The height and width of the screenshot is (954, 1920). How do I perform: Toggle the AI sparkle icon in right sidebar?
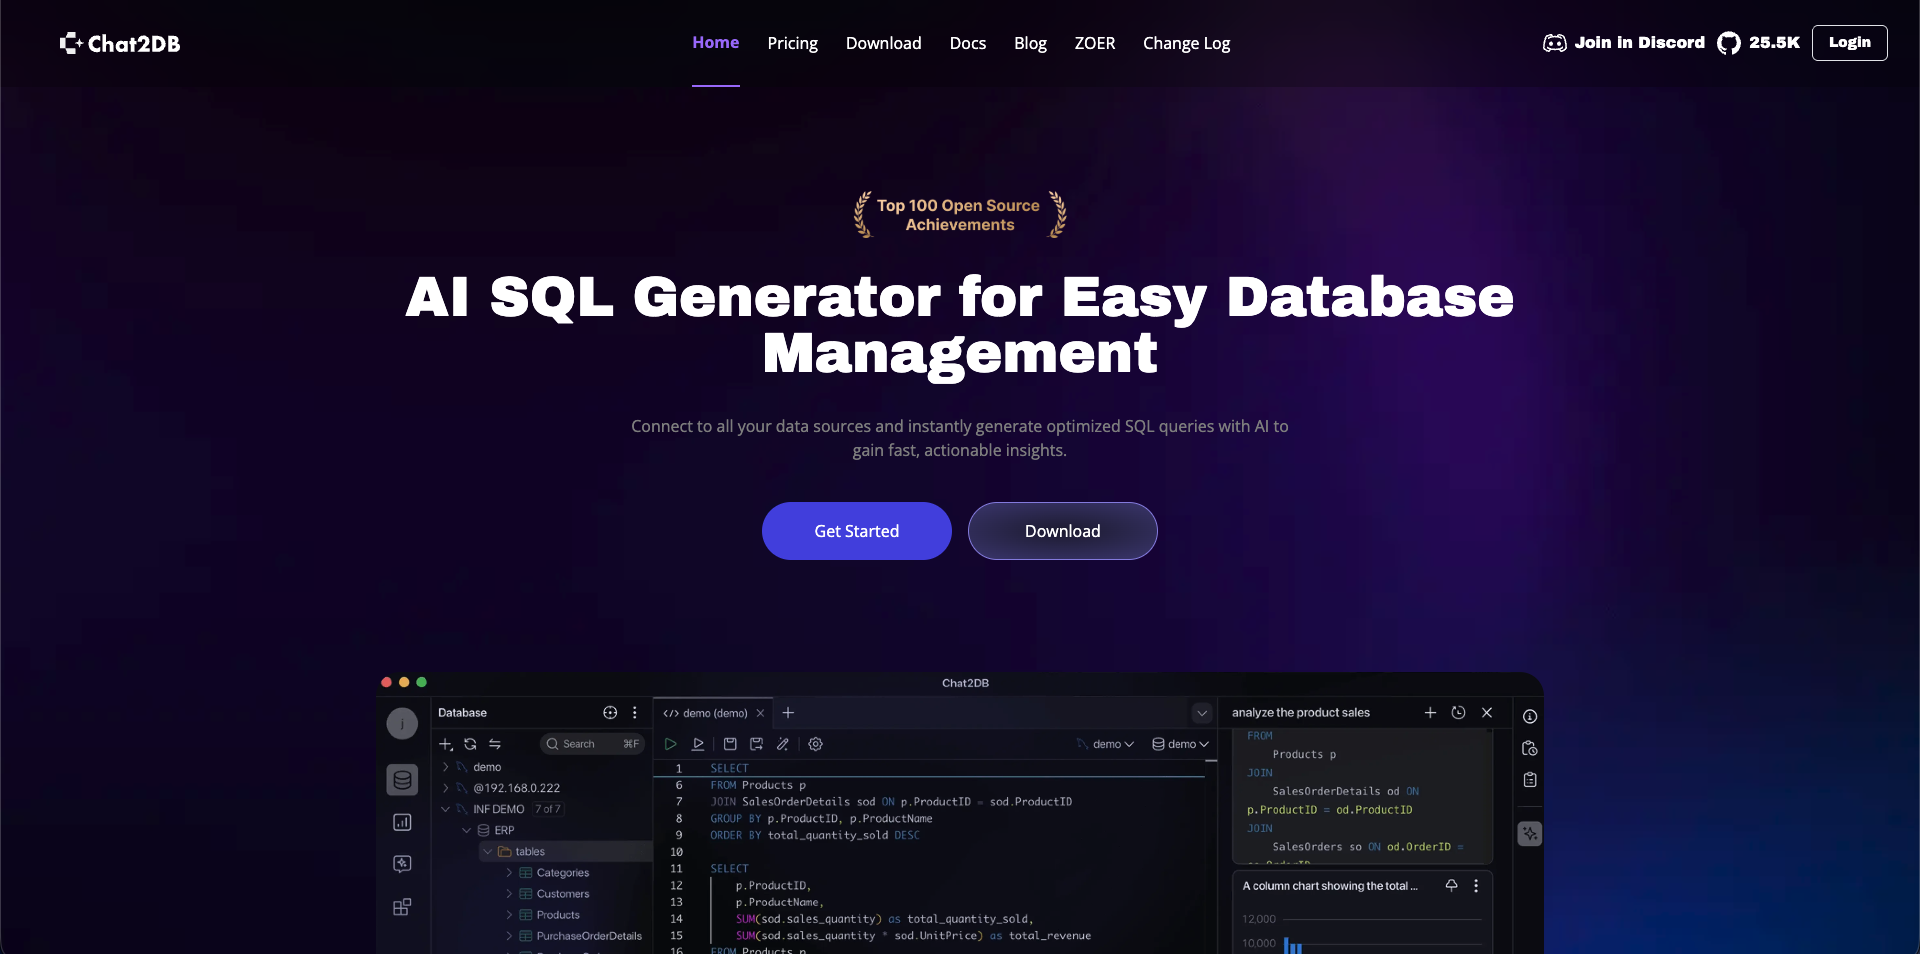[x=1530, y=834]
